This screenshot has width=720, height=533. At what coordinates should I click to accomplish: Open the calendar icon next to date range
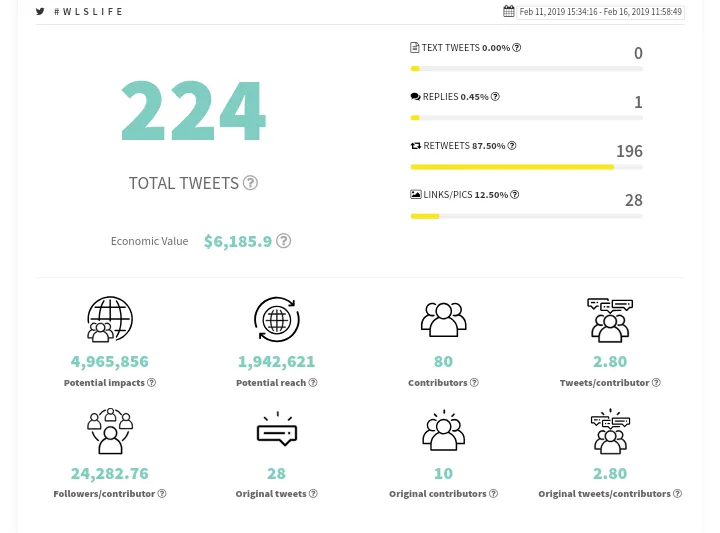coord(508,11)
